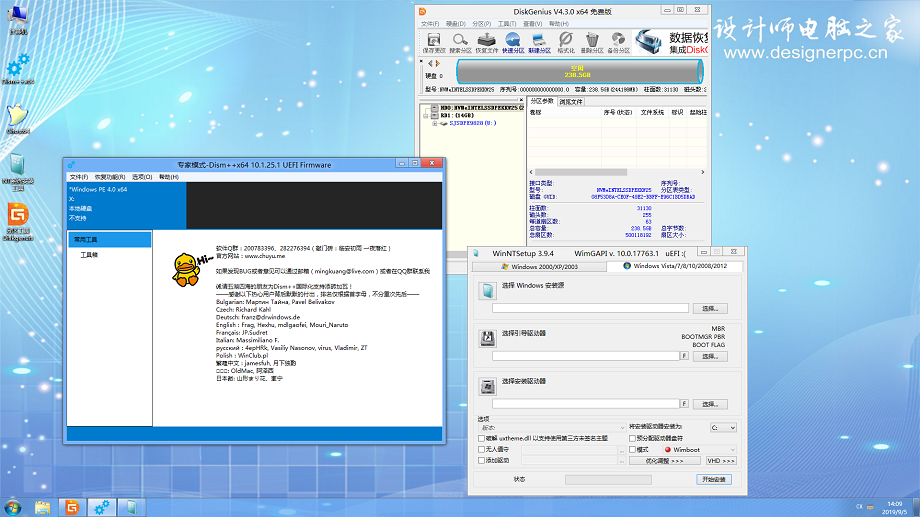Open mount drive letter C: dropdown
The width and height of the screenshot is (920, 517).
click(x=723, y=428)
